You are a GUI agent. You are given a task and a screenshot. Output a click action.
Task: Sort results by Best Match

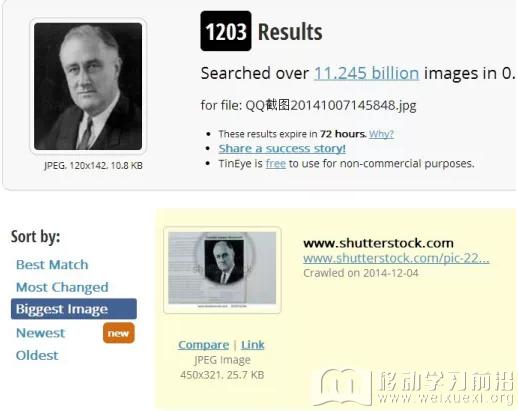(x=52, y=265)
